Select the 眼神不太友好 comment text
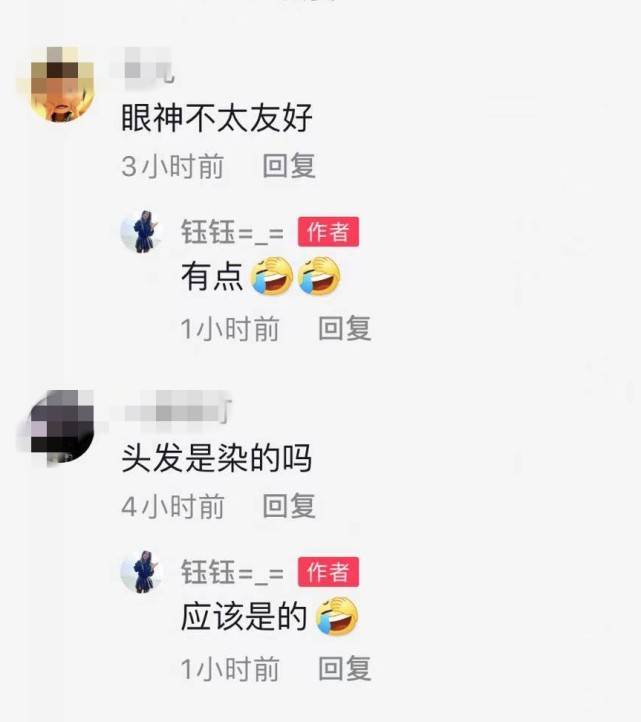The height and width of the screenshot is (722, 641). coord(217,118)
